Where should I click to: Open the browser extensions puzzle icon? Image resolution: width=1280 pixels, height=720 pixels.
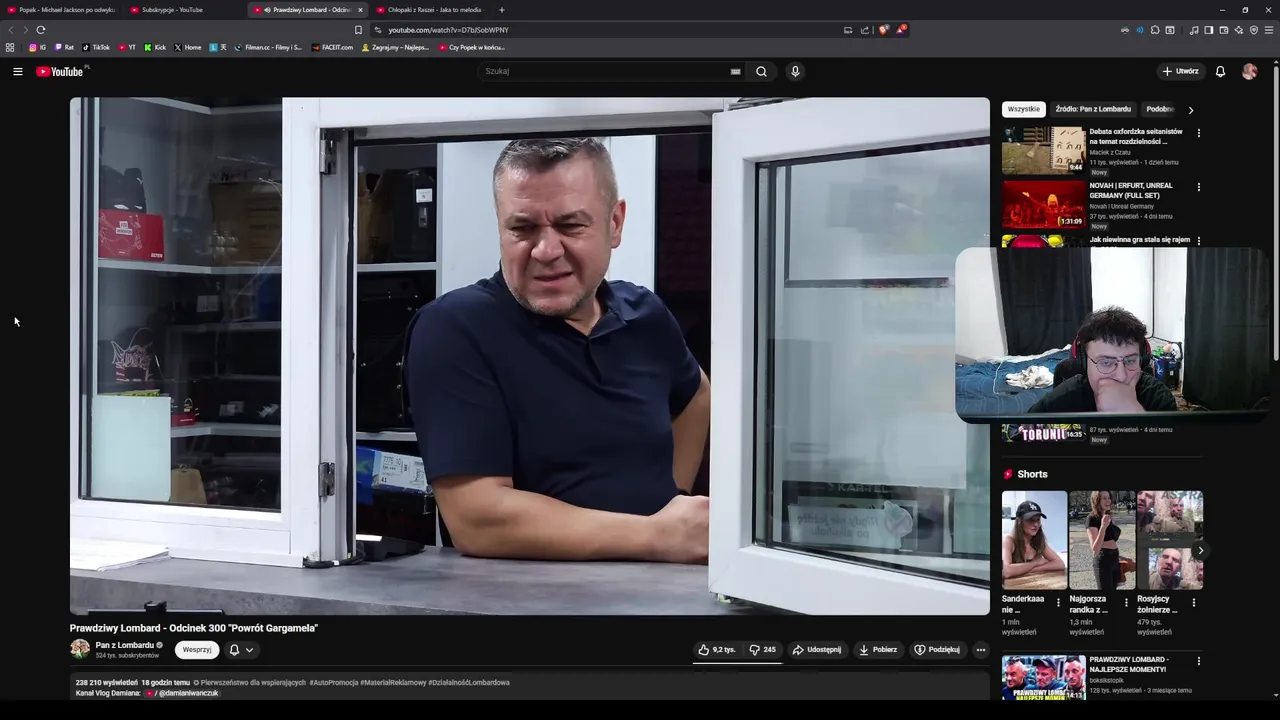(x=1155, y=30)
